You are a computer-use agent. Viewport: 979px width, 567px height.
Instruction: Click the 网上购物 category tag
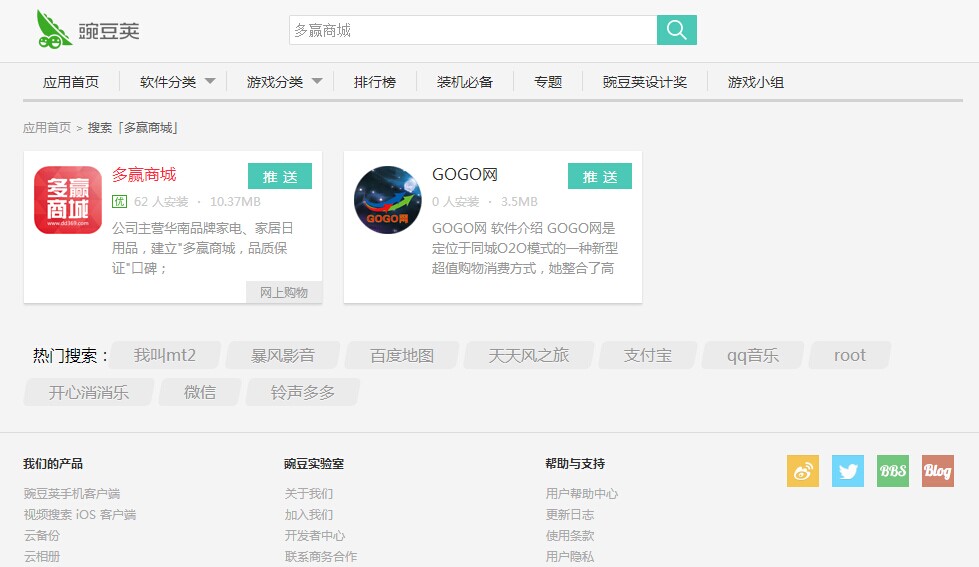[283, 292]
